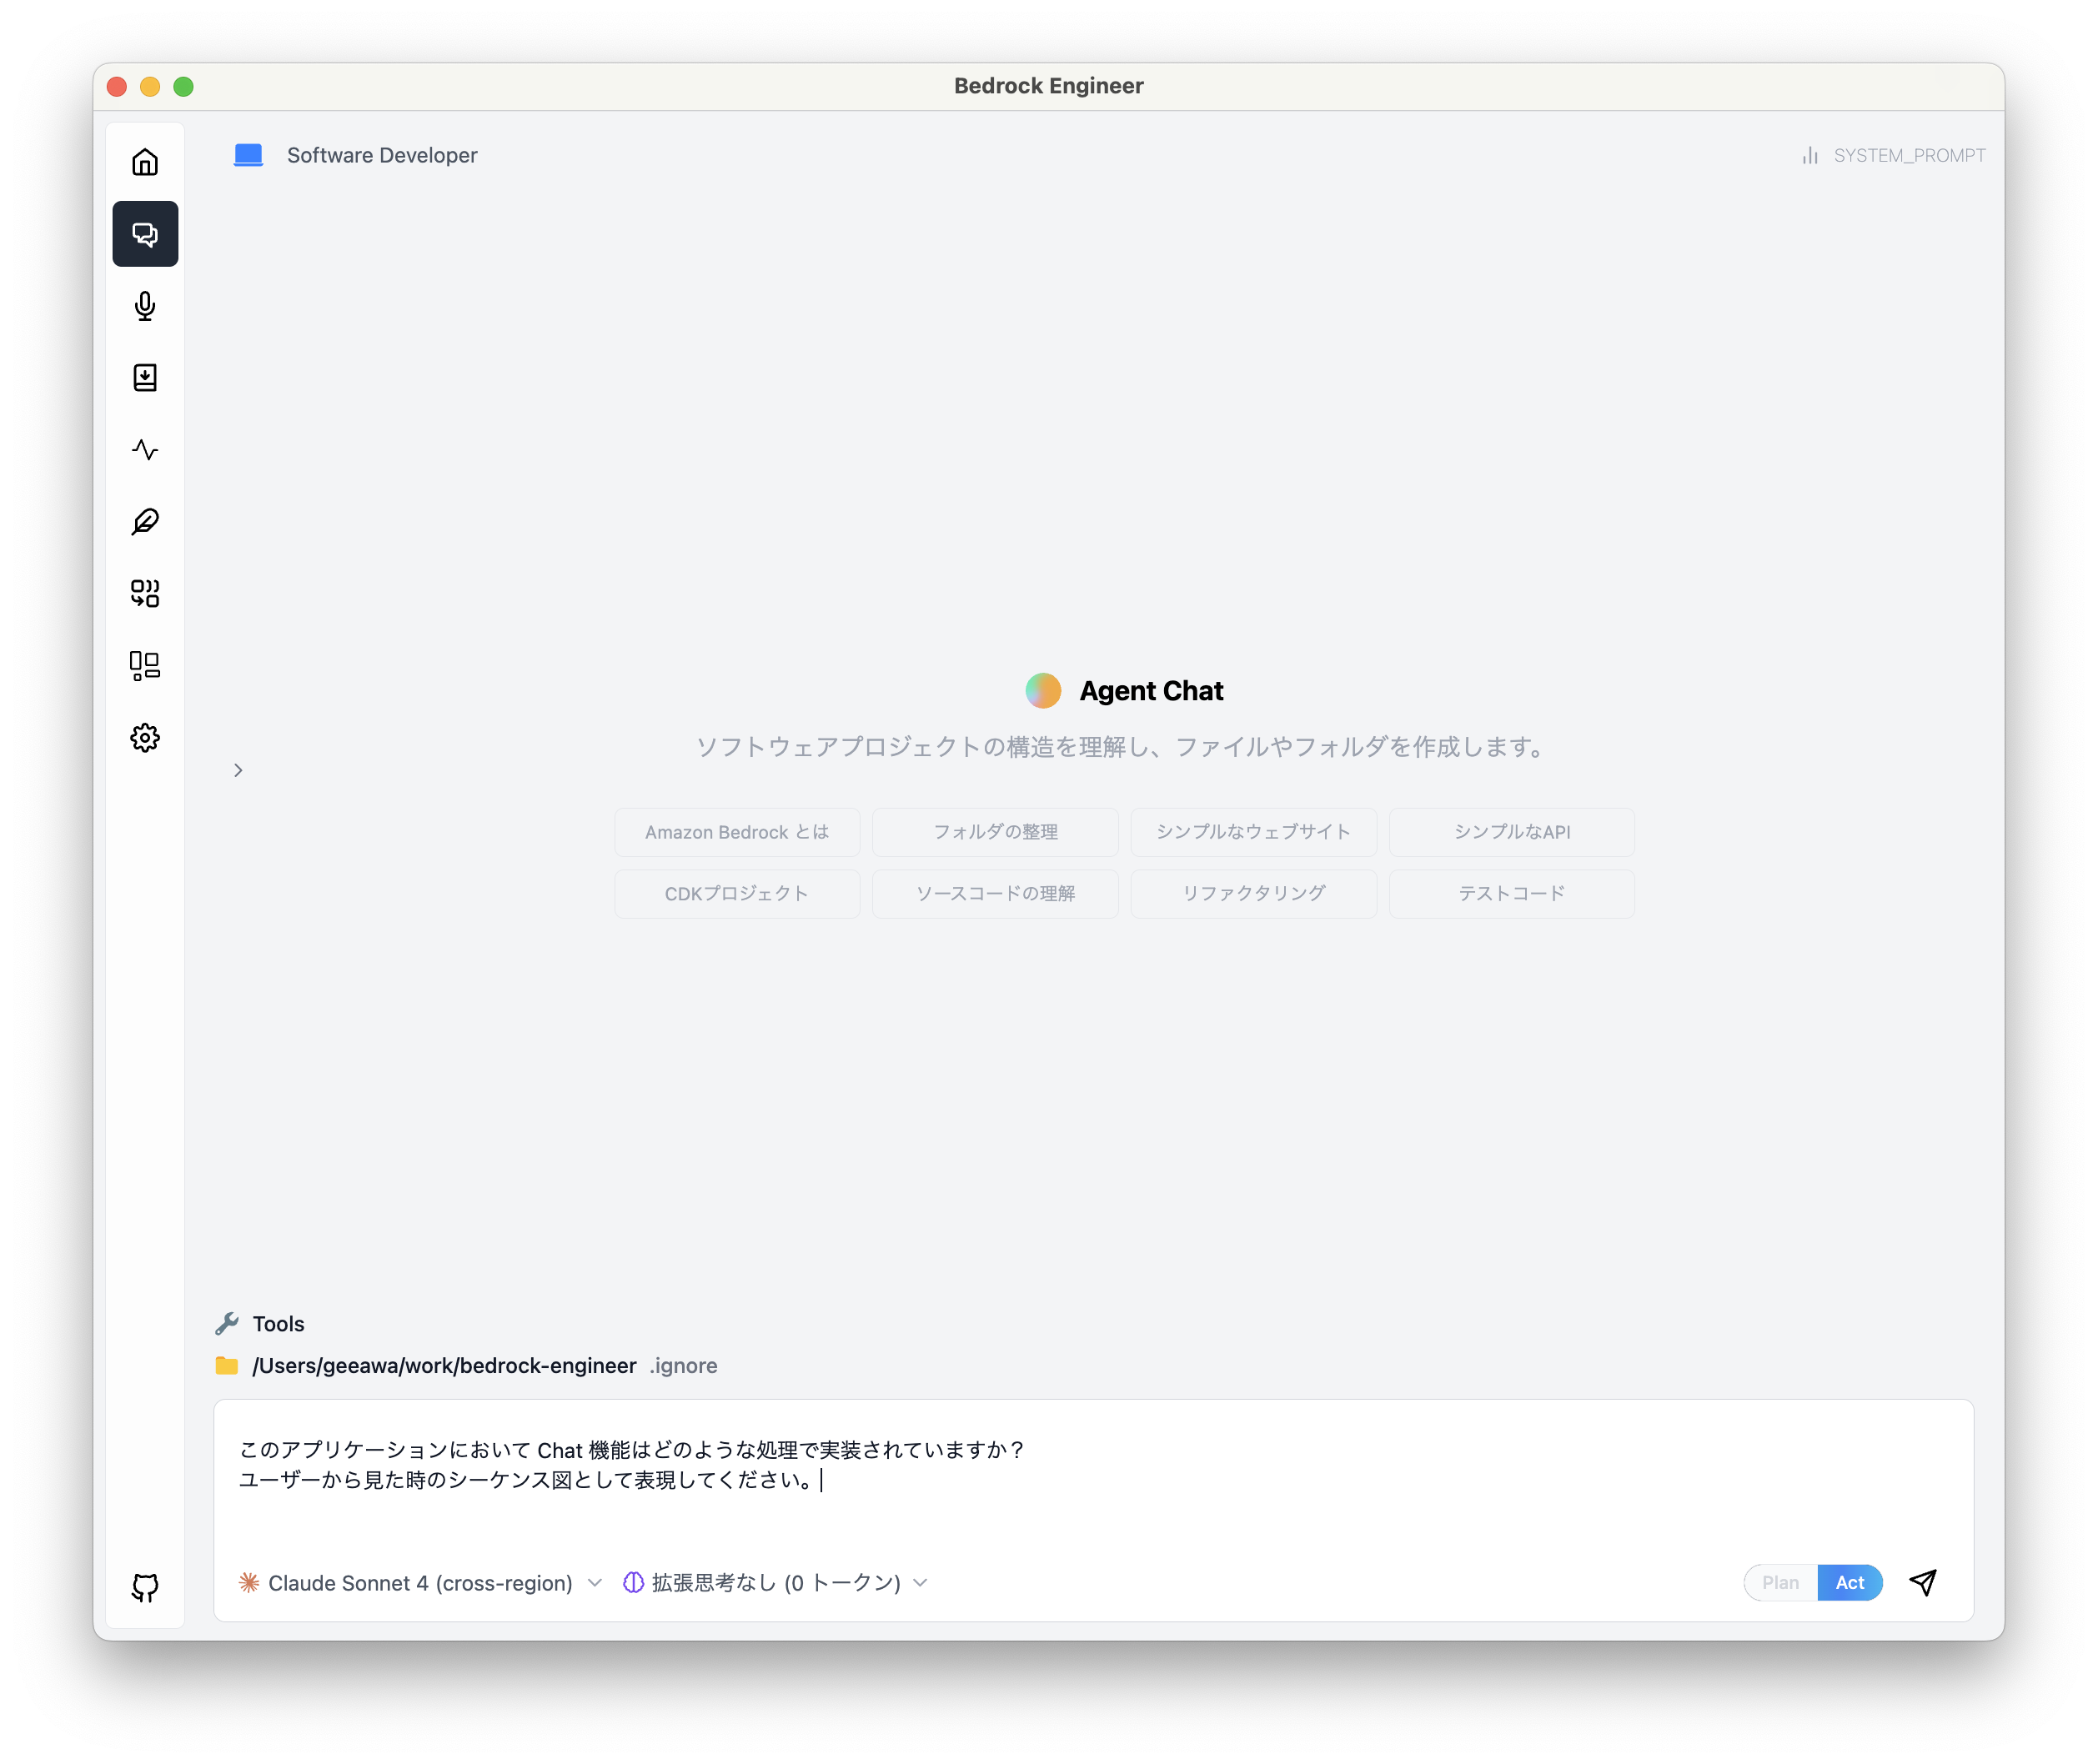2098x1764 pixels.
Task: Send message with paper plane icon
Action: pyautogui.click(x=1922, y=1582)
